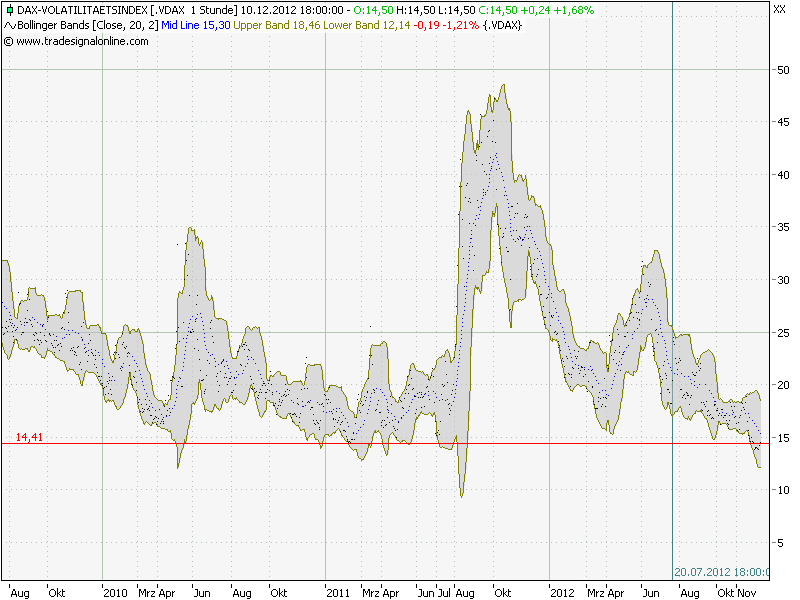The image size is (800, 600).
Task: Click the Mid Line 15,30 legend entry
Action: point(196,26)
